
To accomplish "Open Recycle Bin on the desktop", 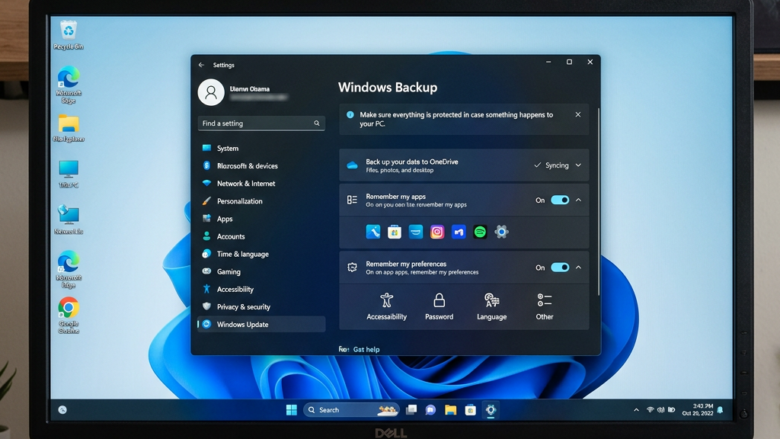I will click(68, 34).
